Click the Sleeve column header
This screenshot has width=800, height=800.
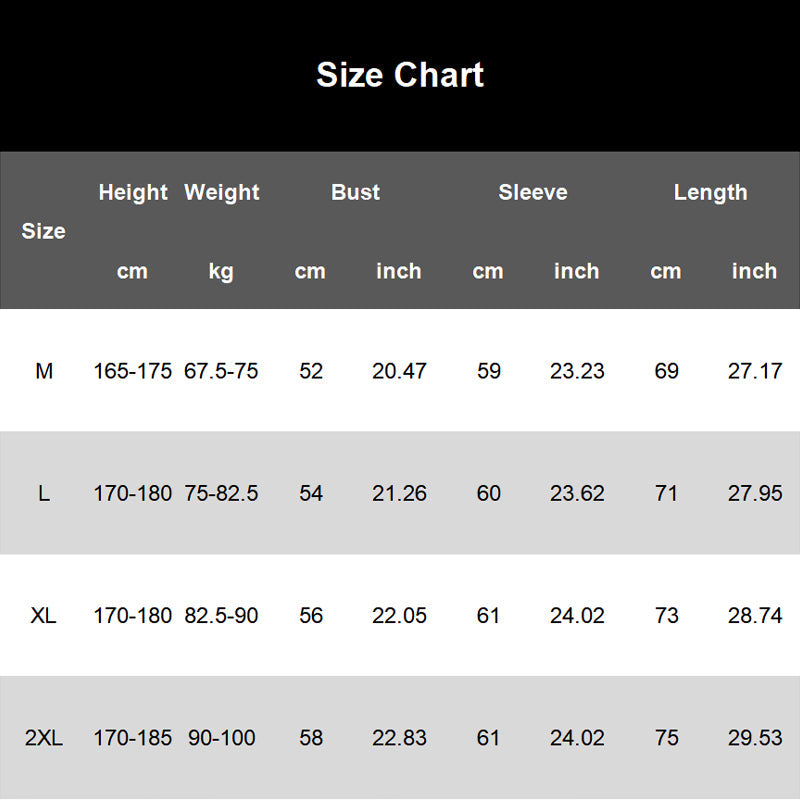point(533,192)
